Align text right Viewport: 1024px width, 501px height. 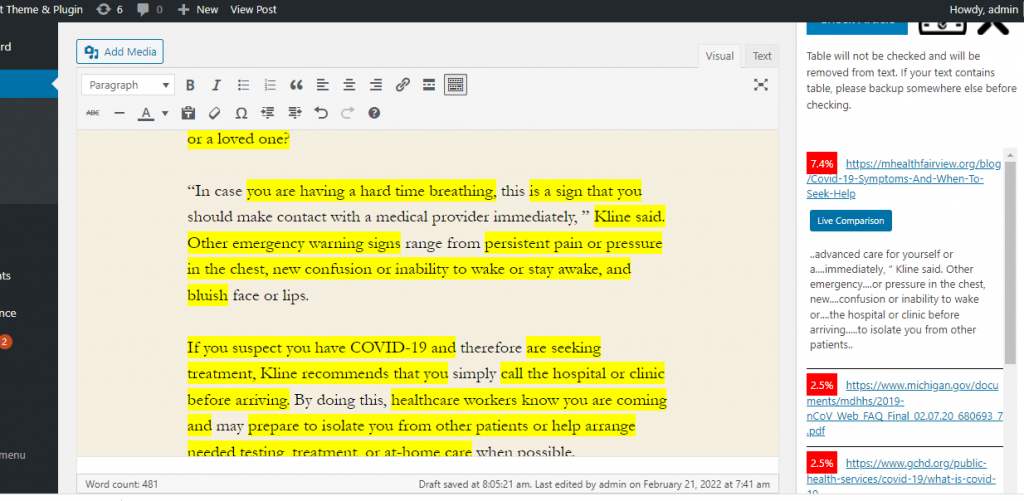[x=376, y=85]
